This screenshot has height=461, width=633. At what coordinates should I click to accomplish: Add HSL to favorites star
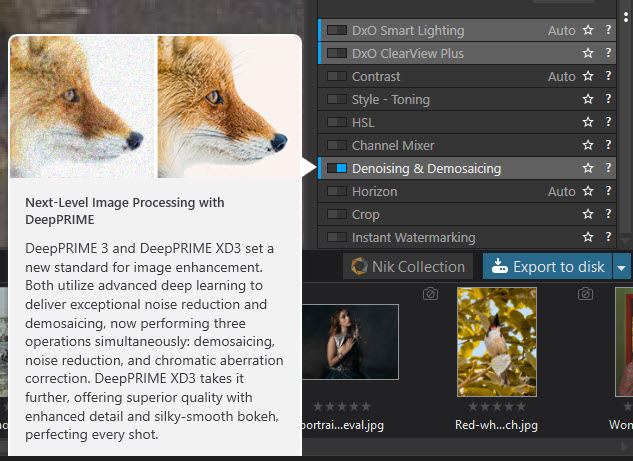coord(588,122)
